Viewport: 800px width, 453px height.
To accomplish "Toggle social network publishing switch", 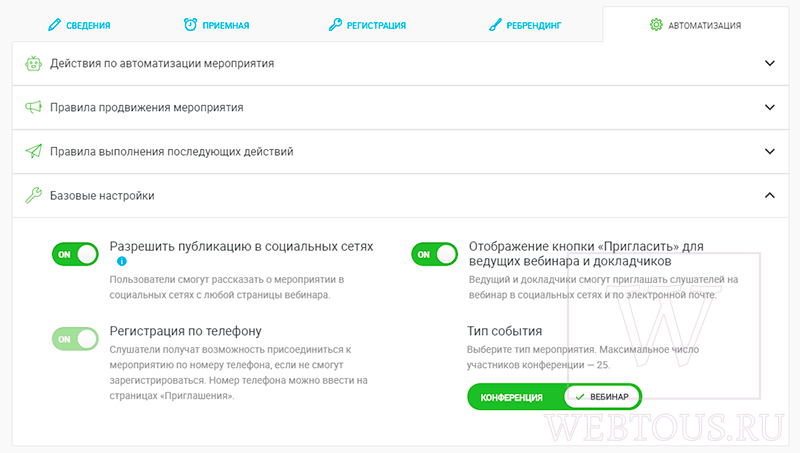I will click(x=75, y=254).
